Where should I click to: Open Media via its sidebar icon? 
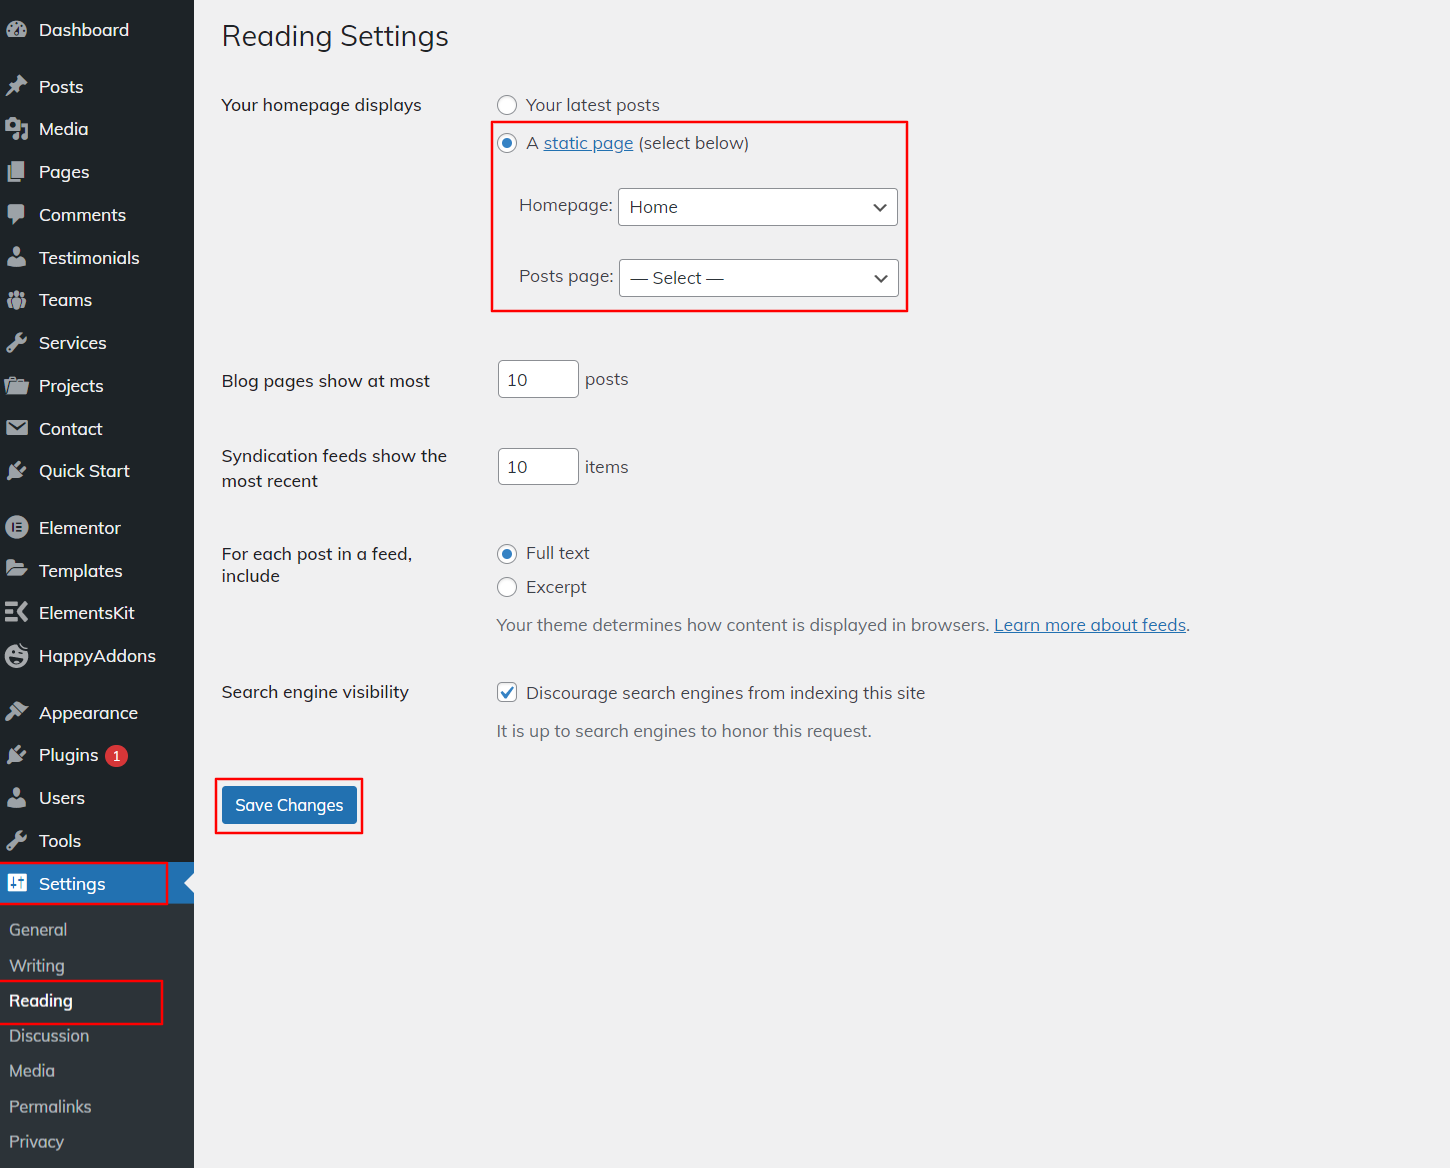click(x=17, y=129)
